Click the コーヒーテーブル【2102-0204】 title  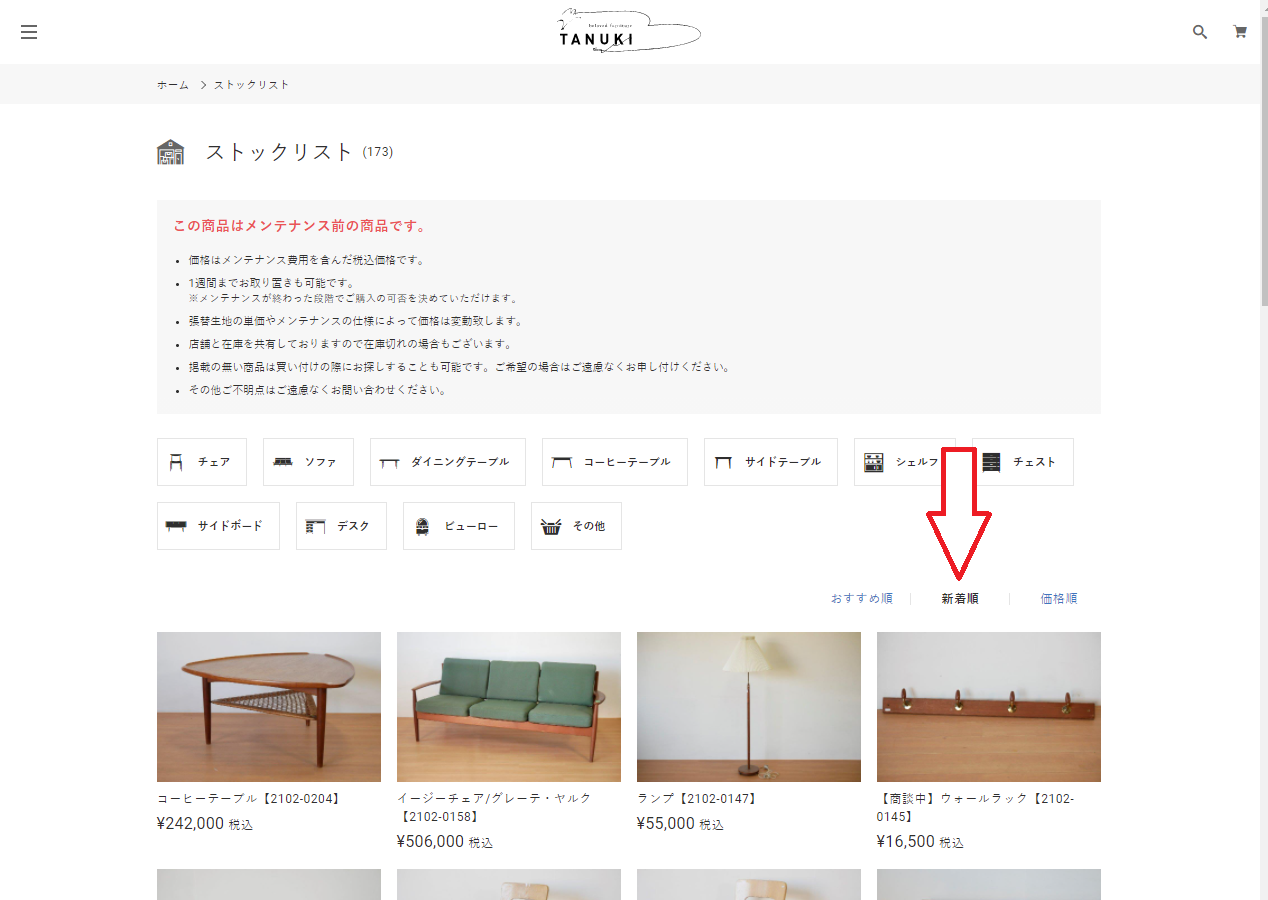pos(250,799)
